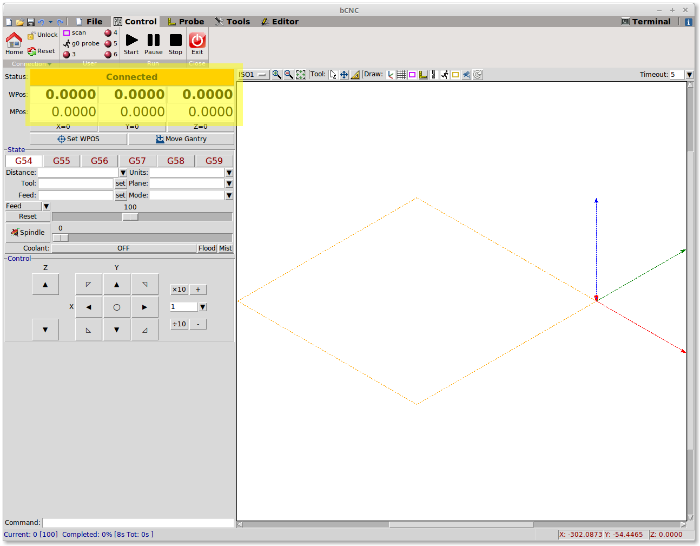Open the ISO1 view dropdown
Screen dimensions: 700x546
click(x=254, y=75)
